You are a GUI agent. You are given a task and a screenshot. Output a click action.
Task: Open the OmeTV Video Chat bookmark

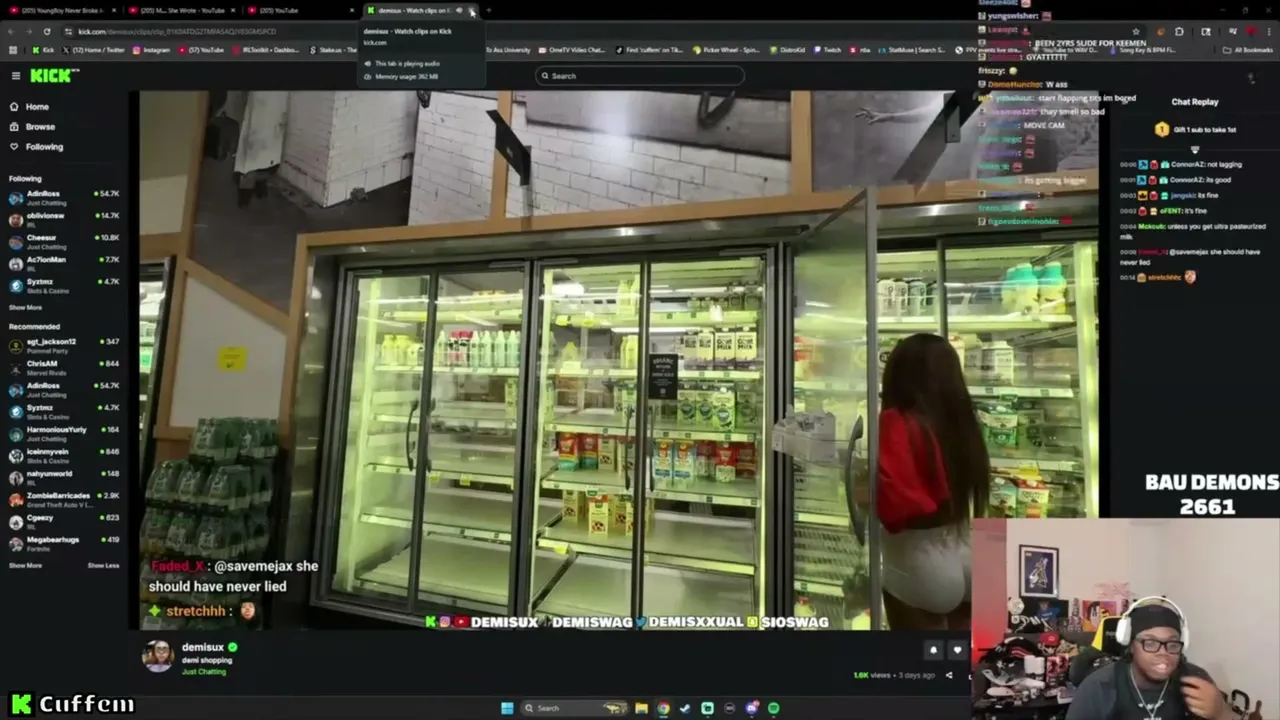(x=573, y=50)
